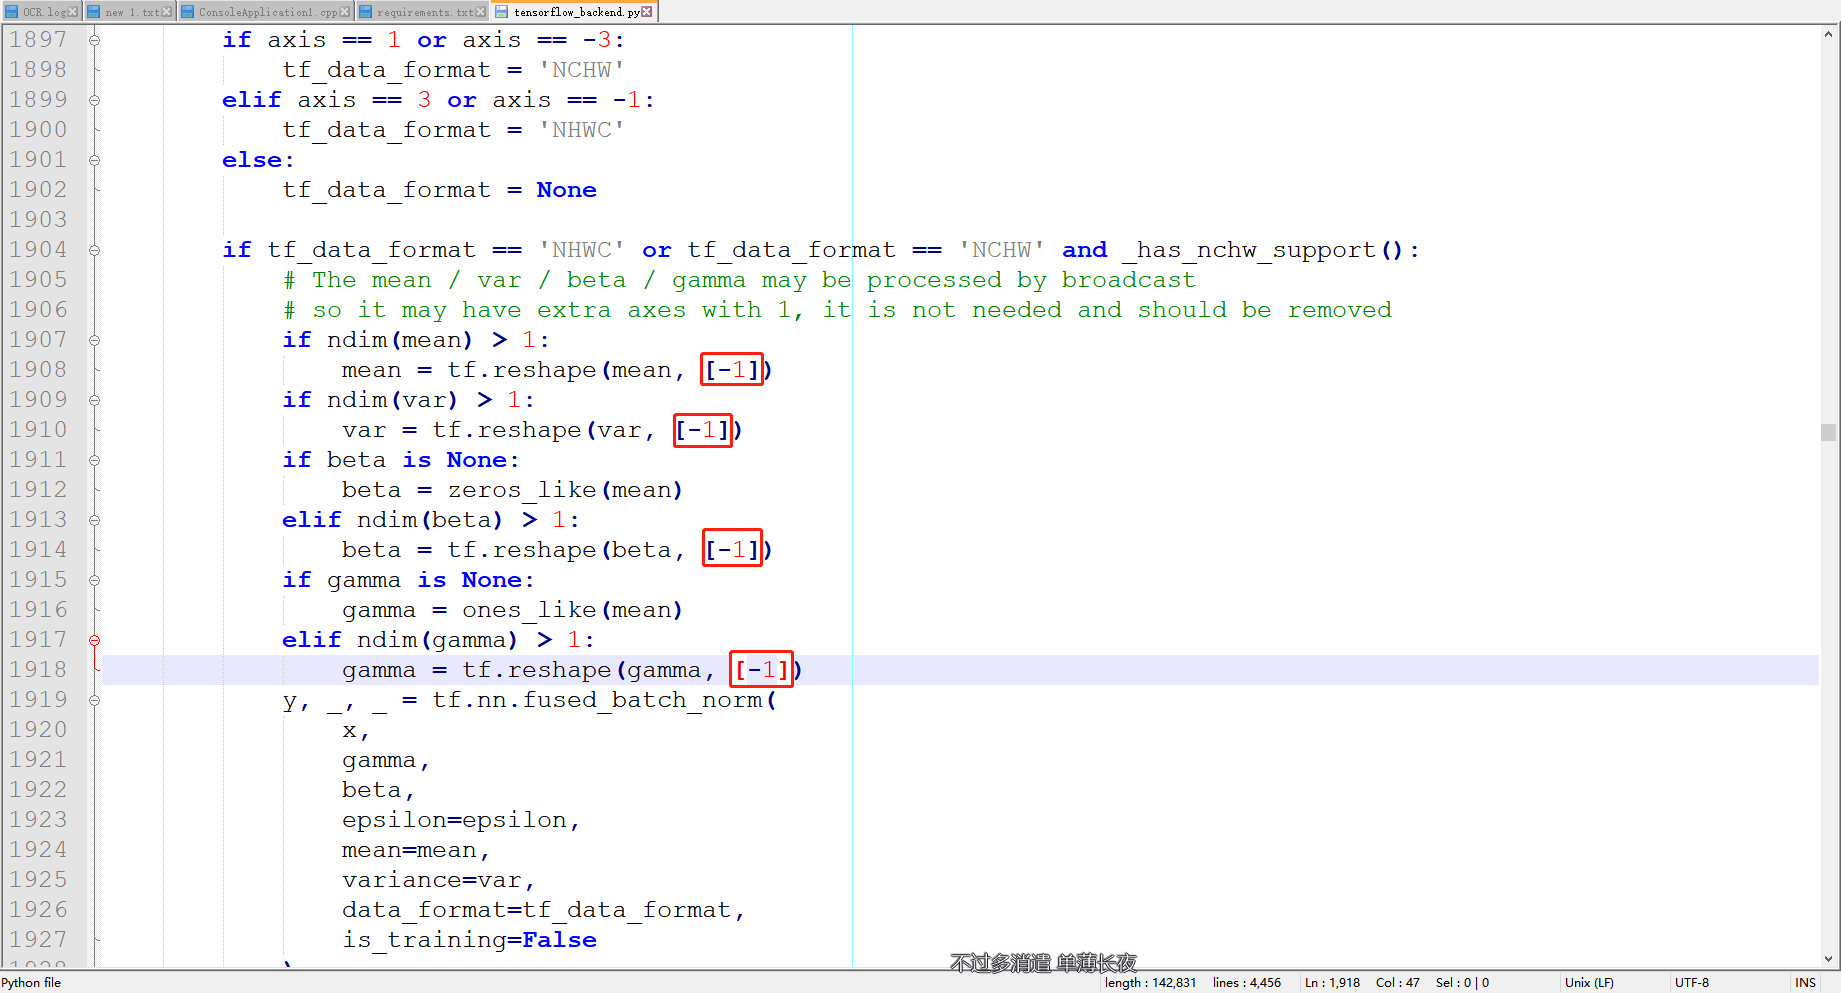Image resolution: width=1841 pixels, height=993 pixels.
Task: Click the vertical scrollbar thumb
Action: pyautogui.click(x=1830, y=430)
